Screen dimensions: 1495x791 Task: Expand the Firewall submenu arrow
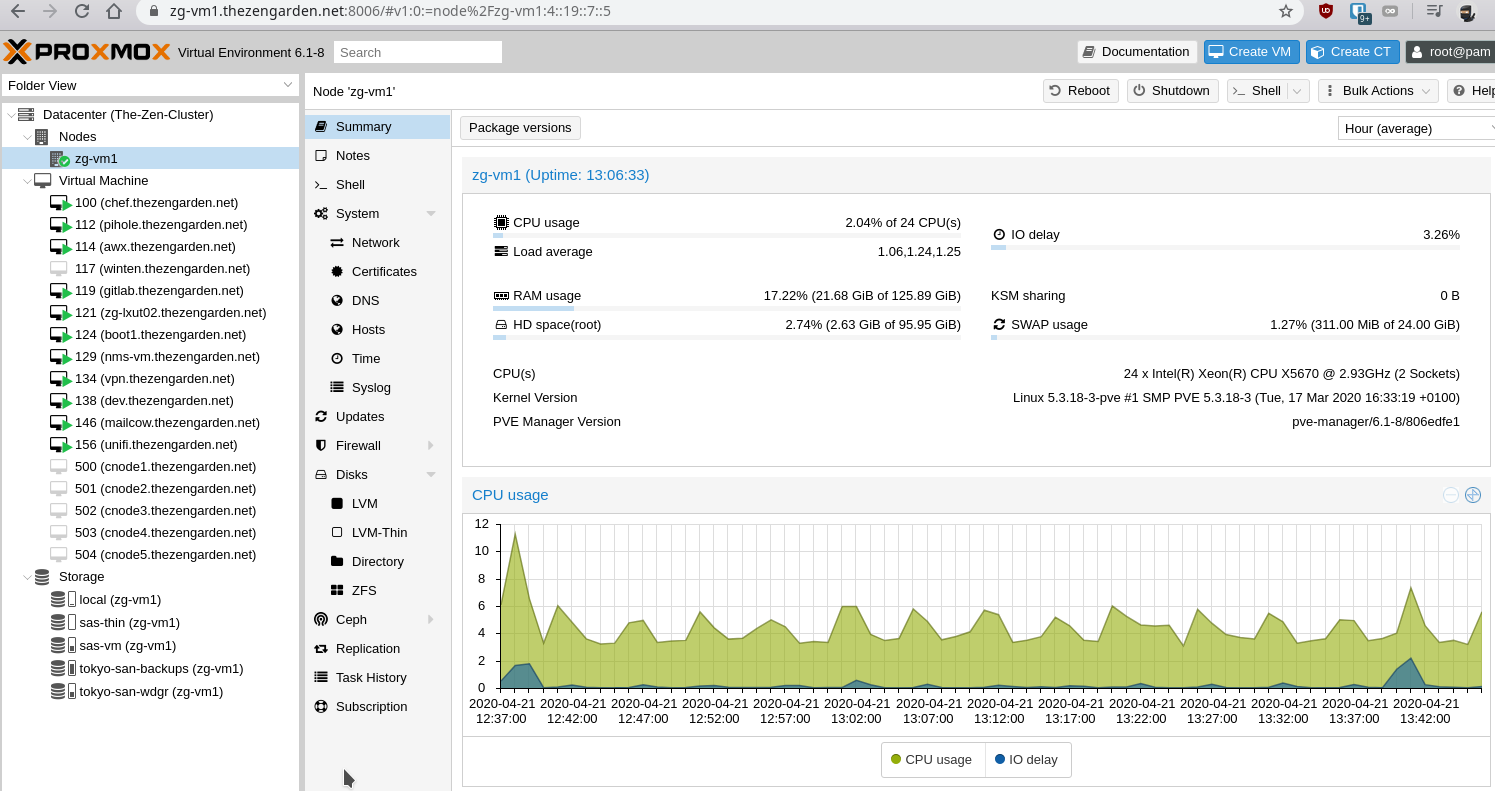click(x=431, y=445)
